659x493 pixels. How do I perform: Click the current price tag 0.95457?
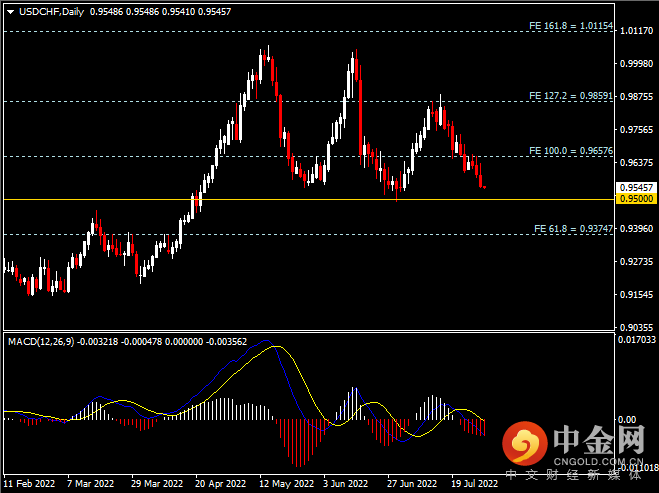tap(637, 187)
